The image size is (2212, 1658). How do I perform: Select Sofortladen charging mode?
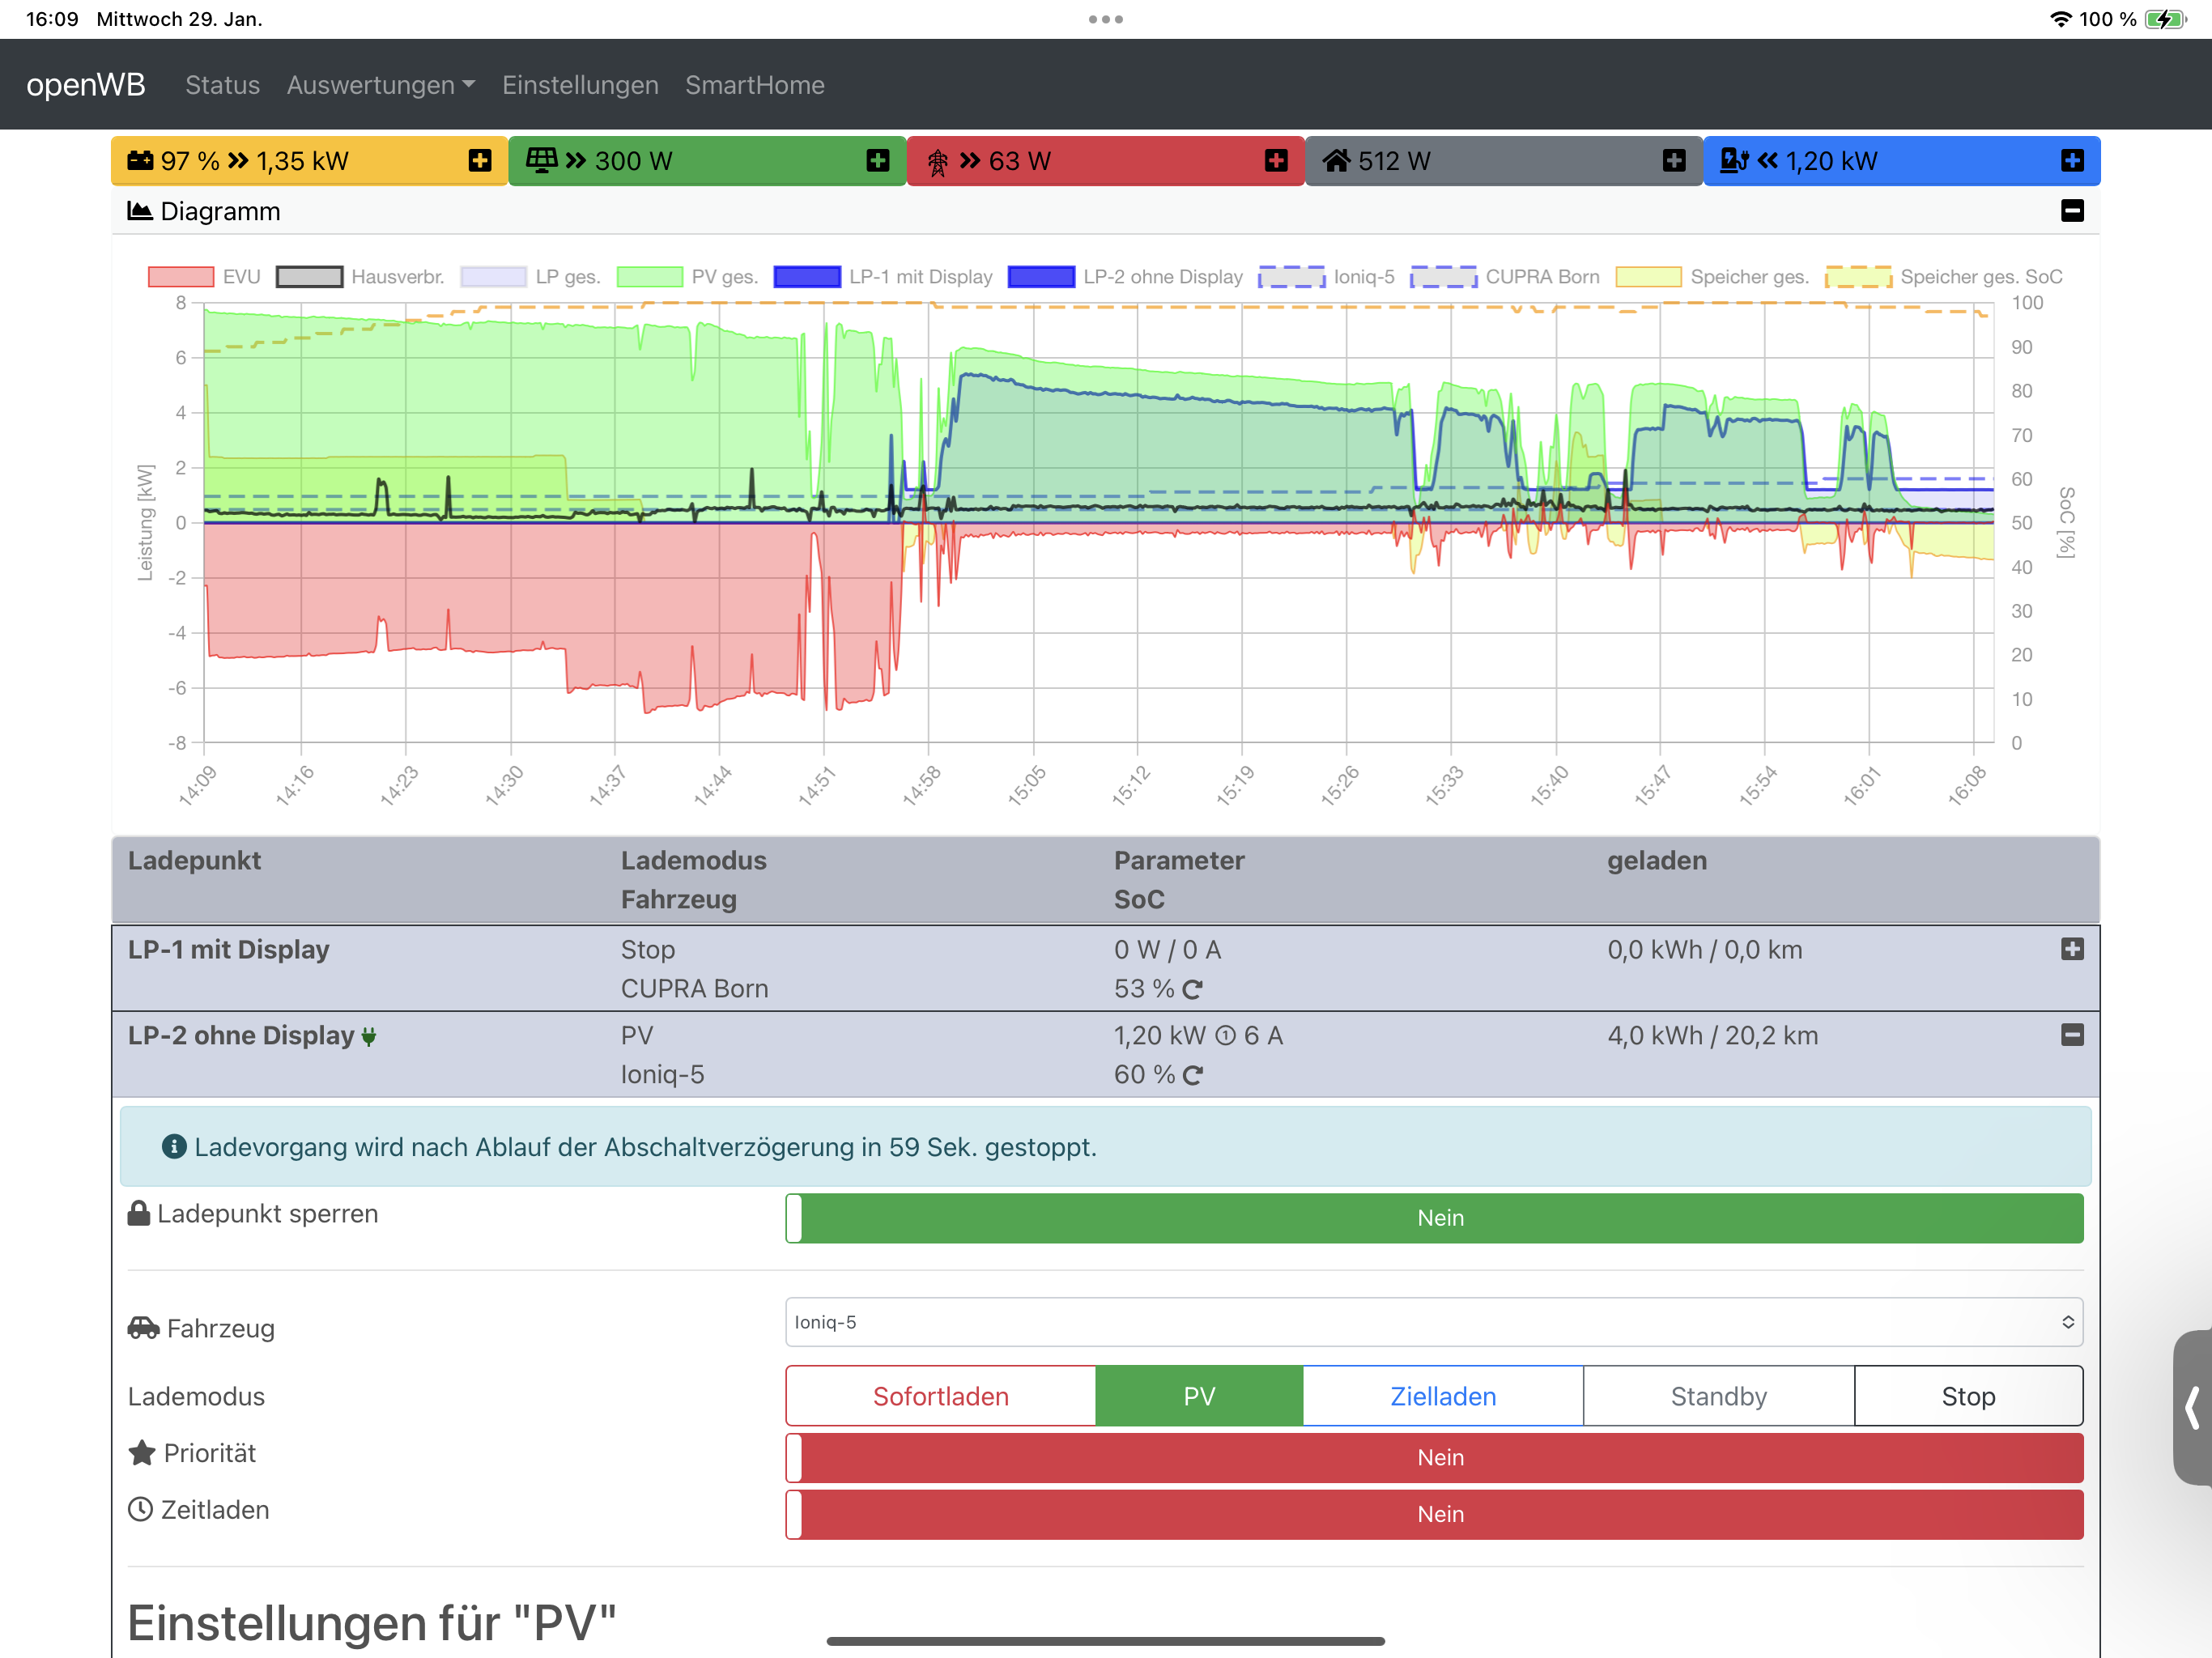940,1396
